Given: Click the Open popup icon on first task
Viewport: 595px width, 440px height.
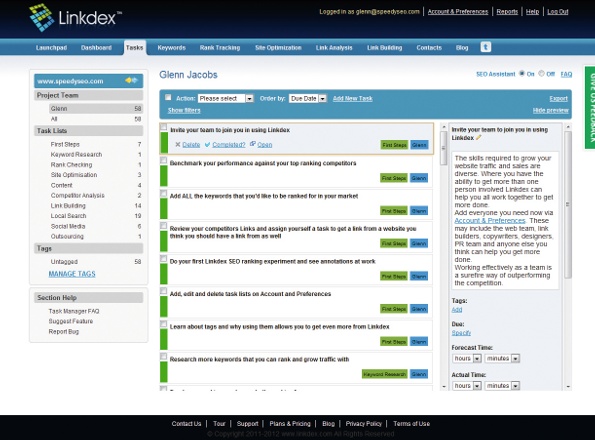Looking at the screenshot, I should tap(252, 144).
